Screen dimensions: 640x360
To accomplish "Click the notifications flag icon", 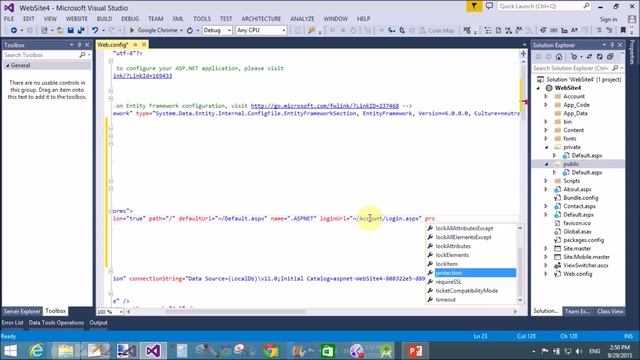I will (474, 6).
